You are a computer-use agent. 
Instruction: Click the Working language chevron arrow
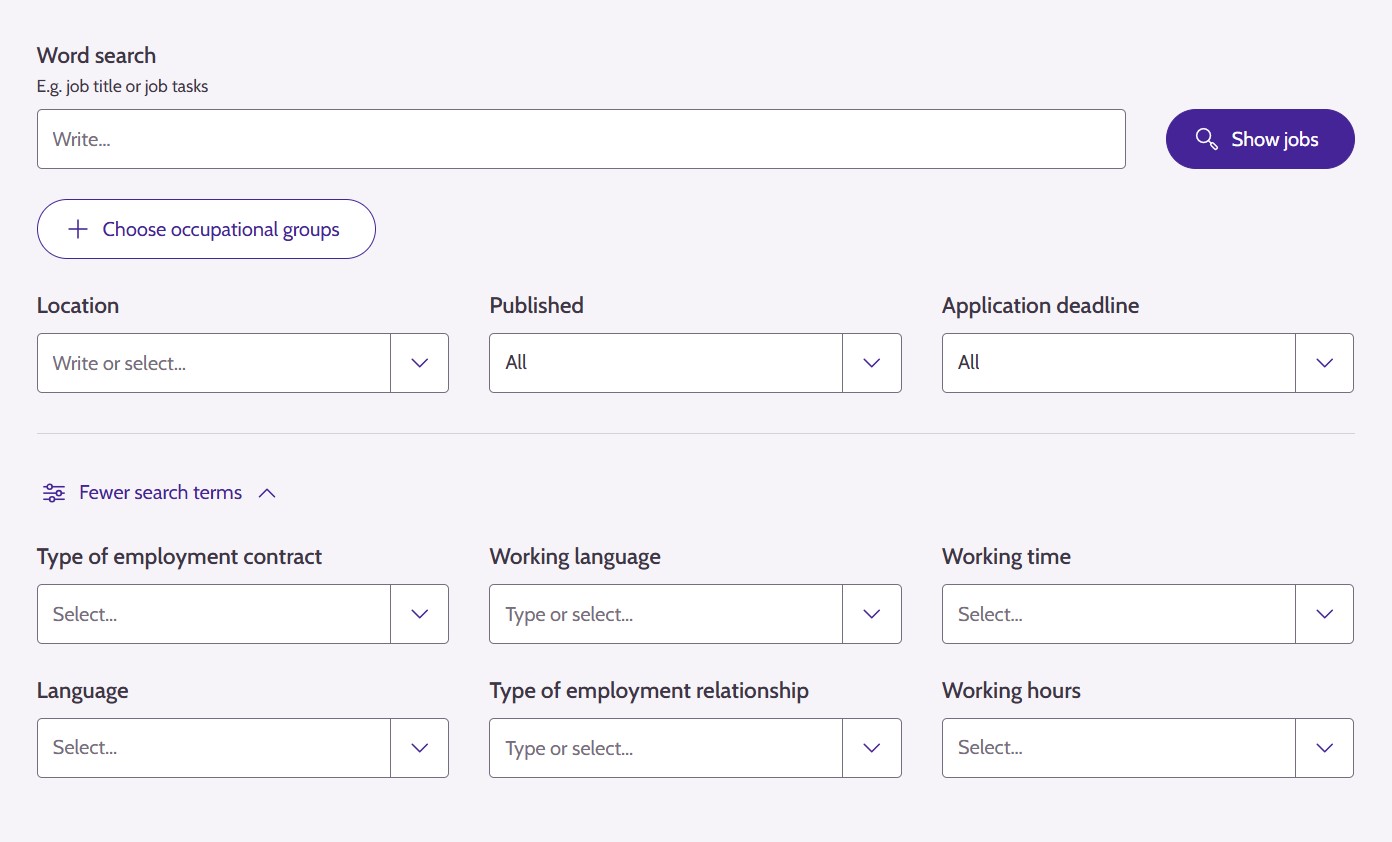[872, 614]
